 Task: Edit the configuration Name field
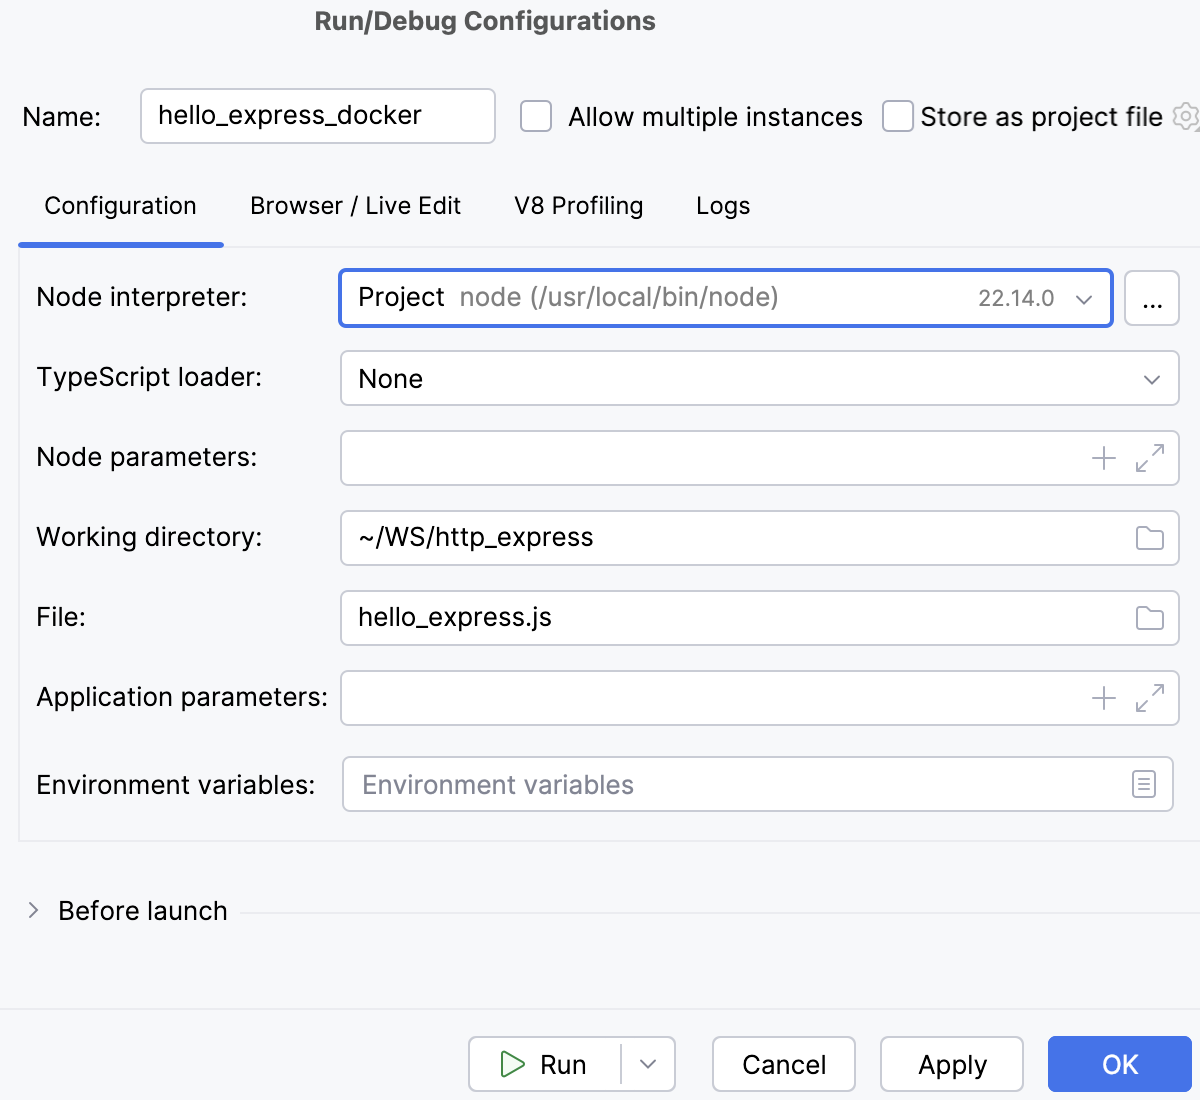317,116
